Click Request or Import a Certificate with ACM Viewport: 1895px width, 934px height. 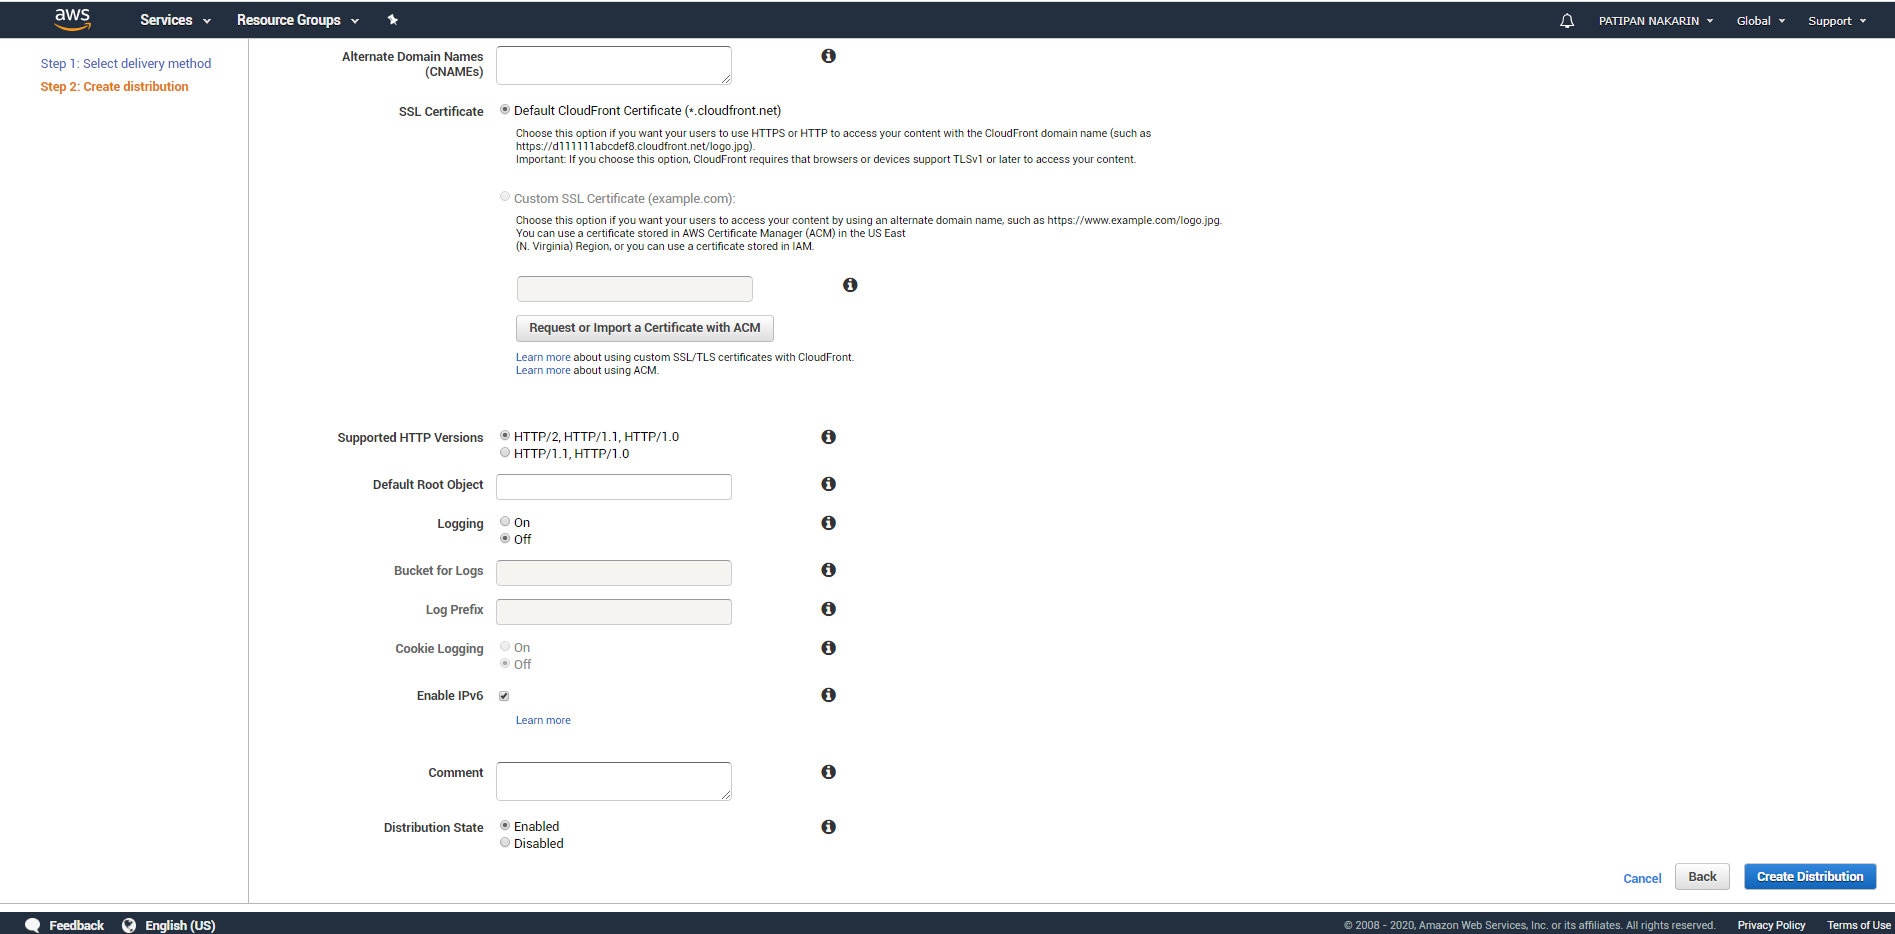(x=644, y=327)
